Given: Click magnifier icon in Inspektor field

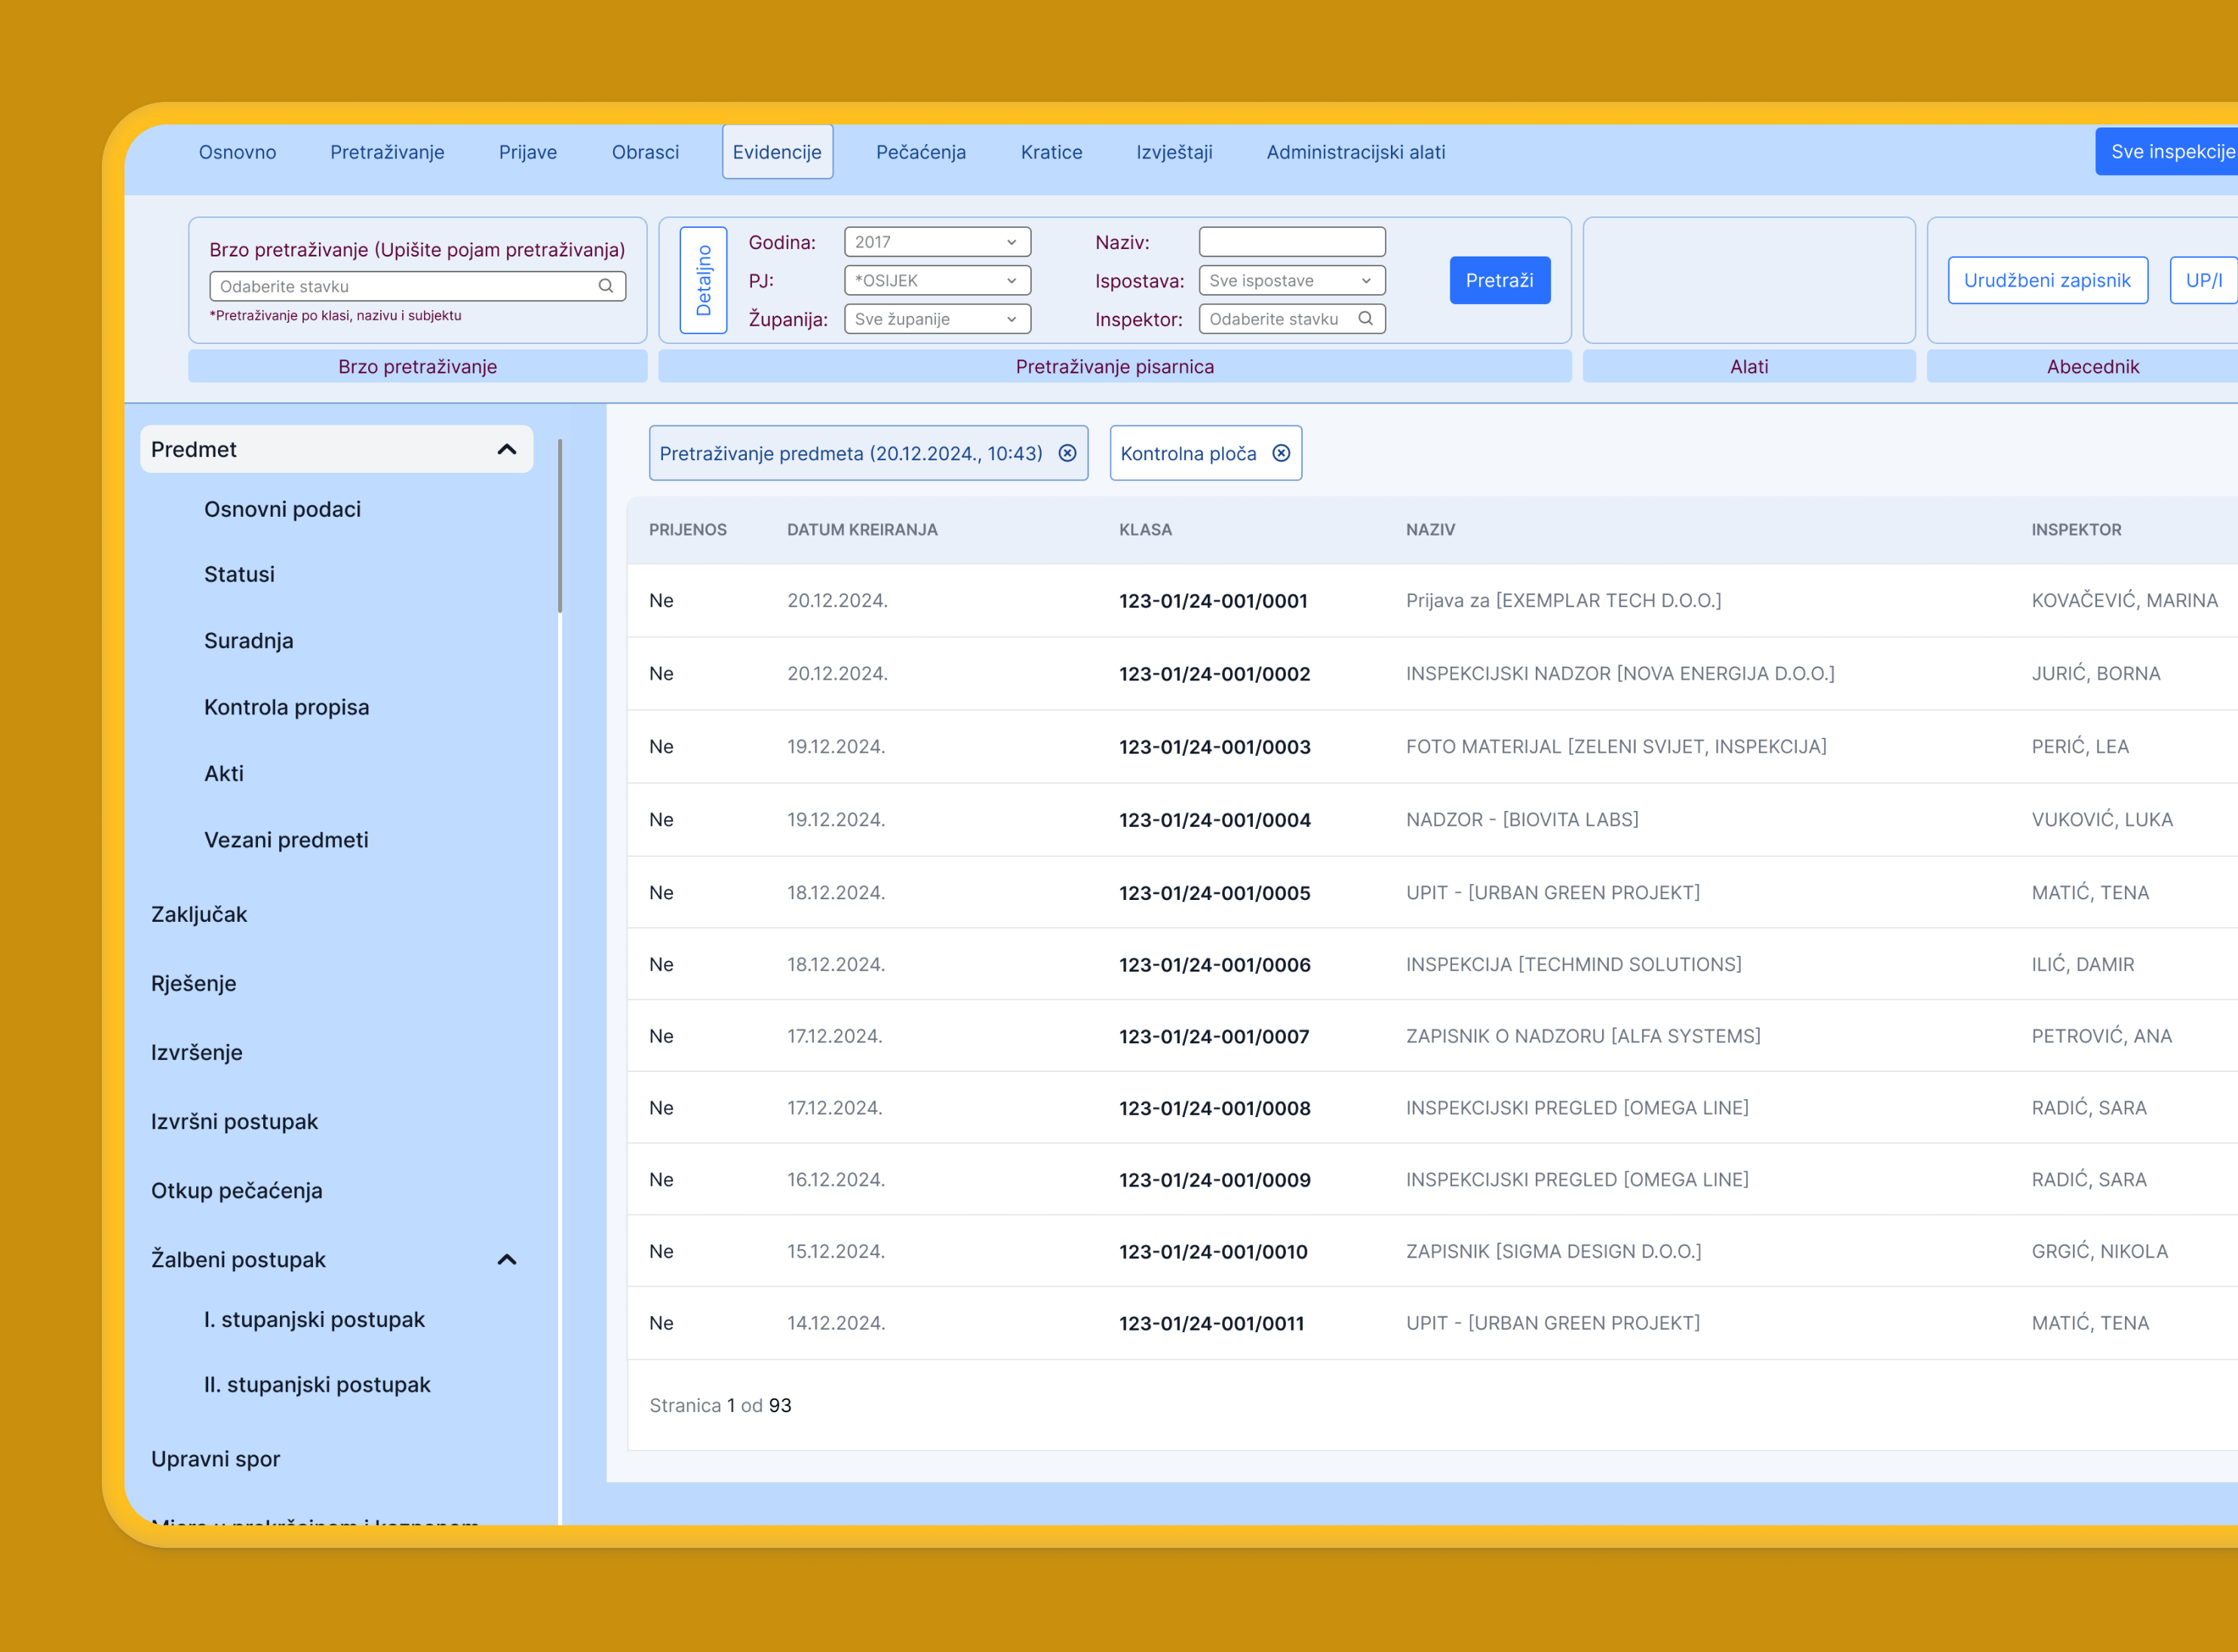Looking at the screenshot, I should click(1365, 319).
